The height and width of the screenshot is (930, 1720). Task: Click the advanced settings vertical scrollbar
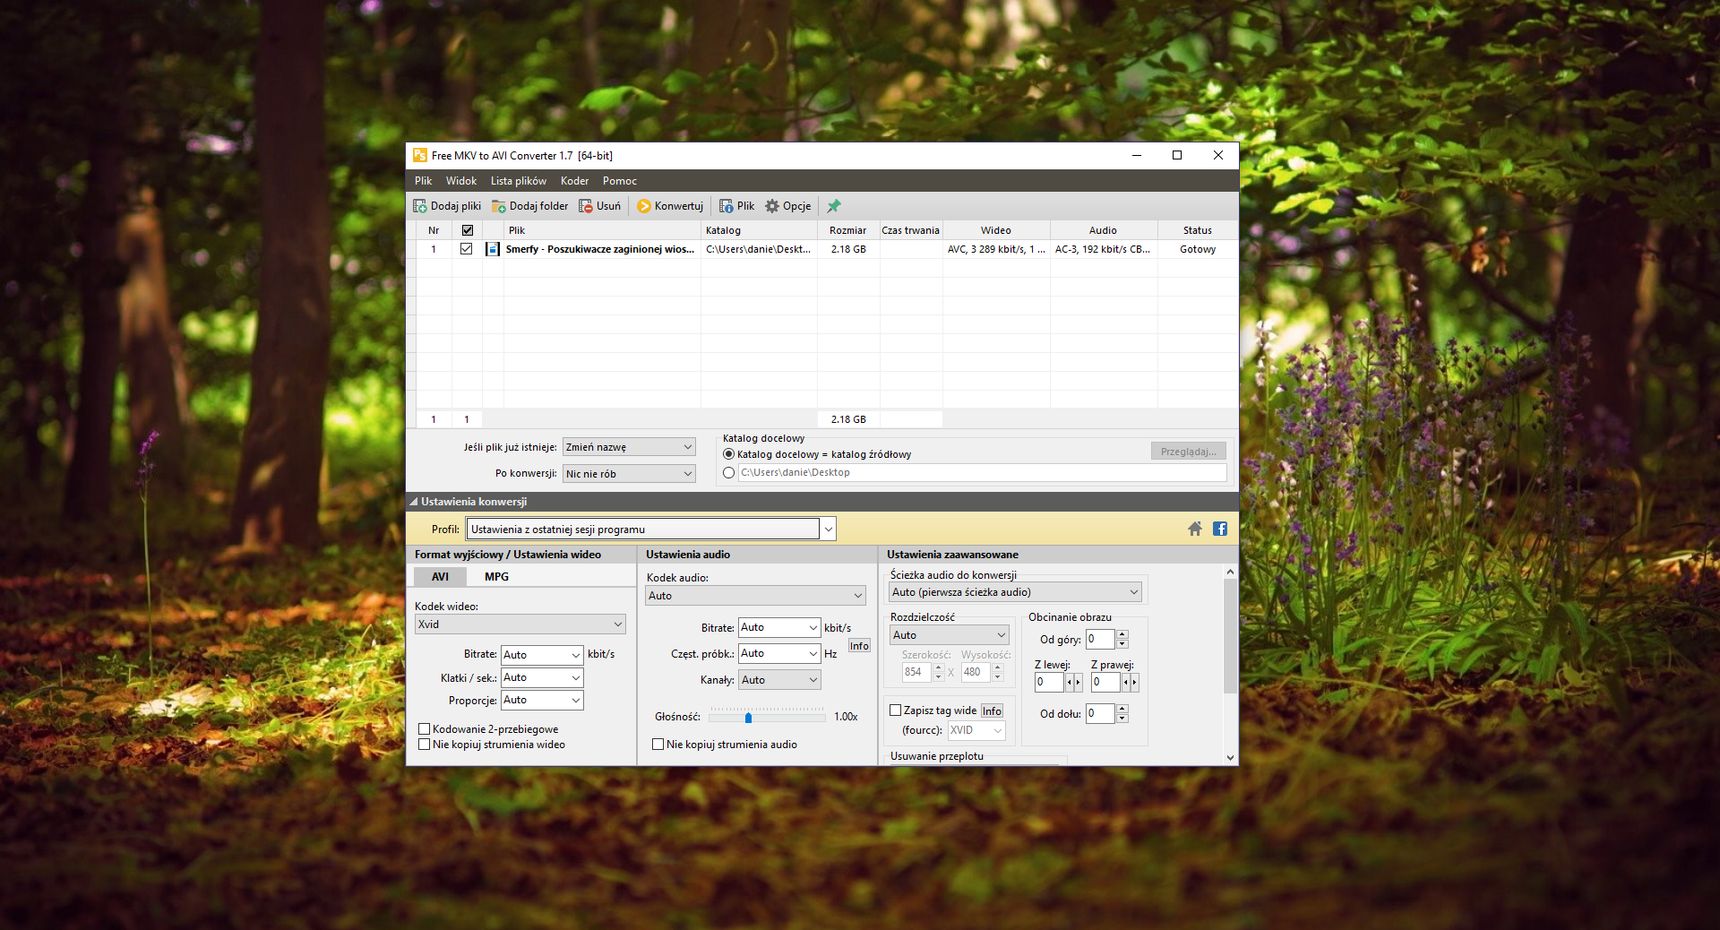[1230, 636]
